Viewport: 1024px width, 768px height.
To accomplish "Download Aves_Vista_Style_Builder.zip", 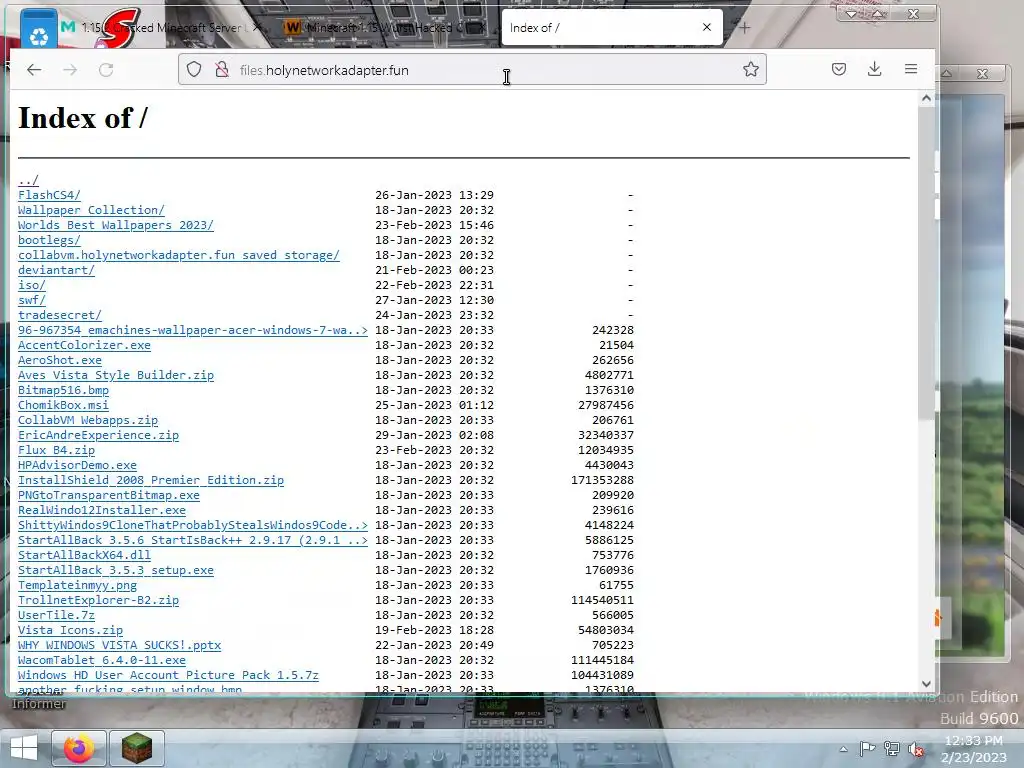I will [x=116, y=376].
